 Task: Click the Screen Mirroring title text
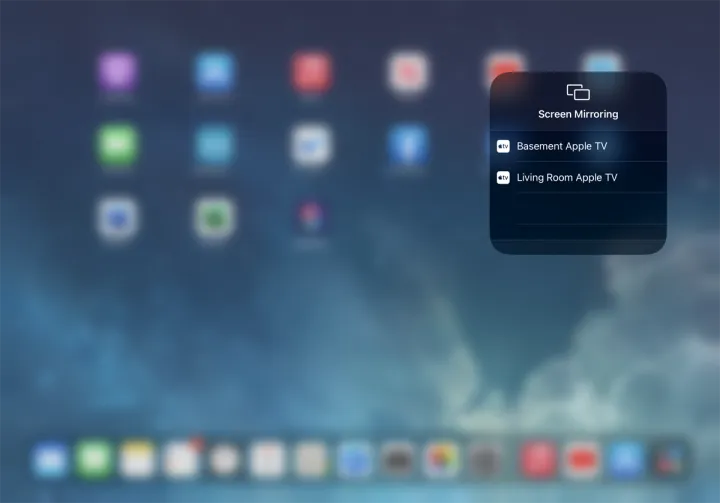tap(578, 114)
